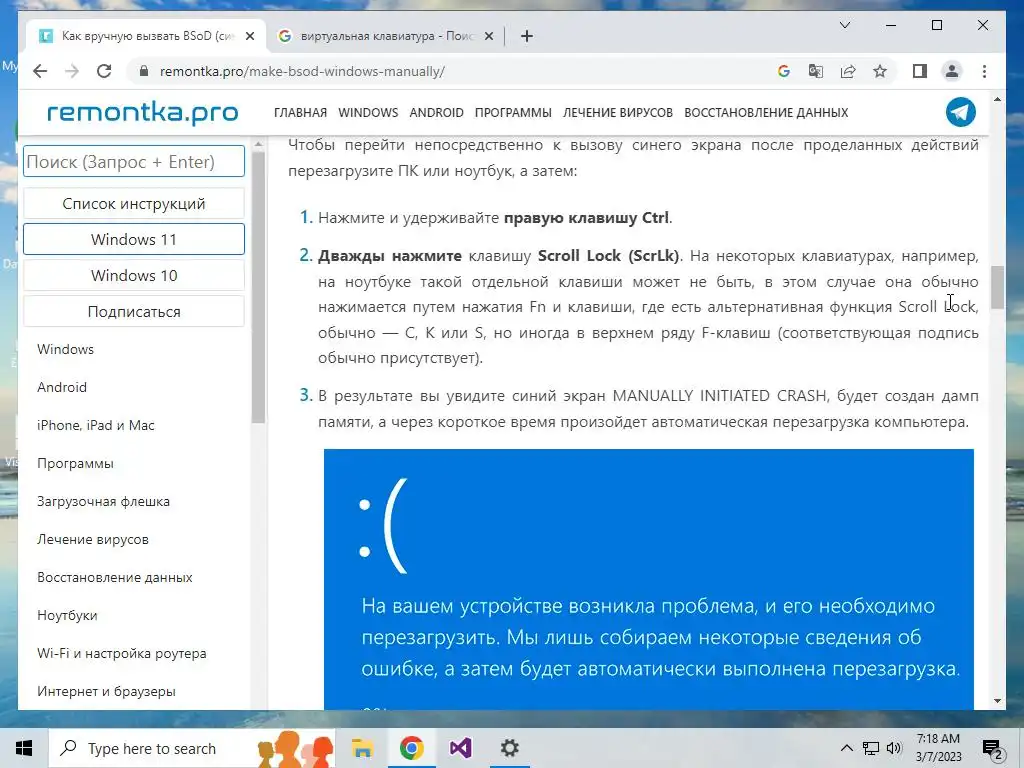Screen dimensions: 1024x768
Task: Click the remontka.pro logo
Action: (142, 112)
